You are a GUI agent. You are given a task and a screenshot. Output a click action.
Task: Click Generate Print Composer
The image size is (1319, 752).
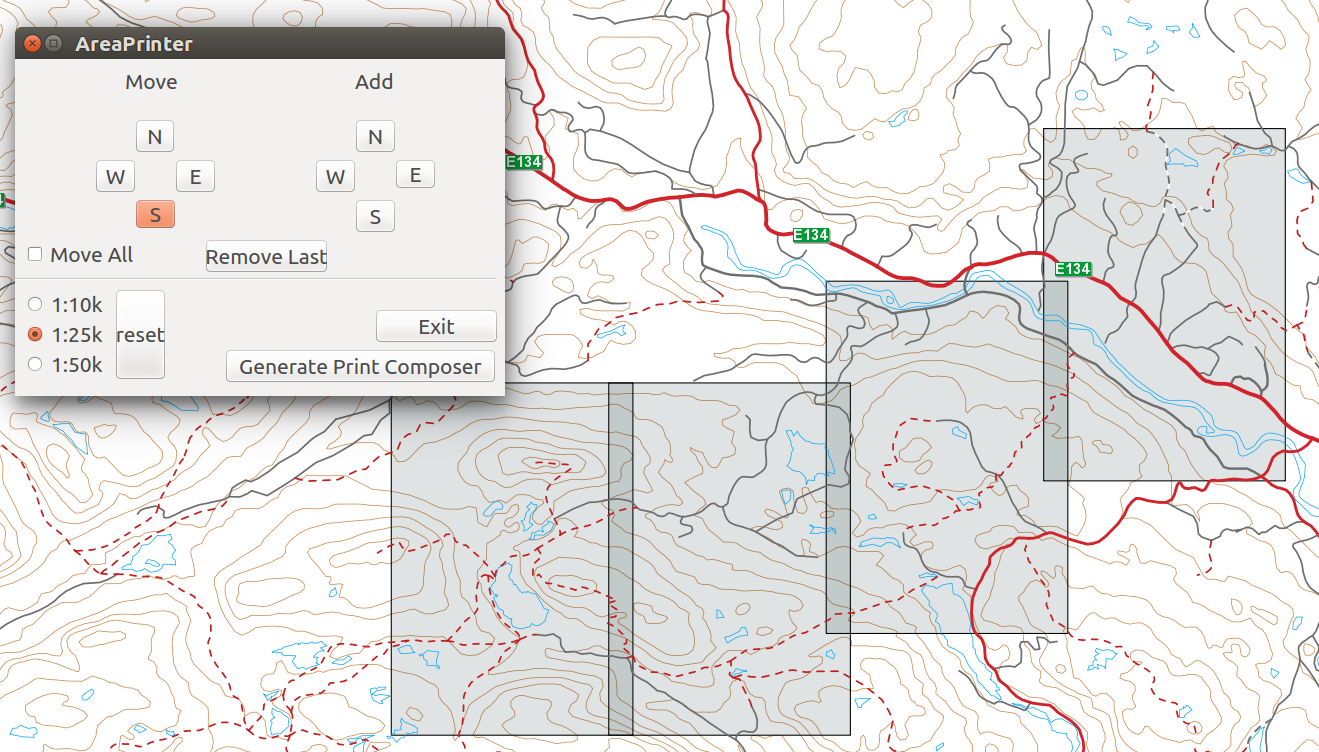click(360, 367)
